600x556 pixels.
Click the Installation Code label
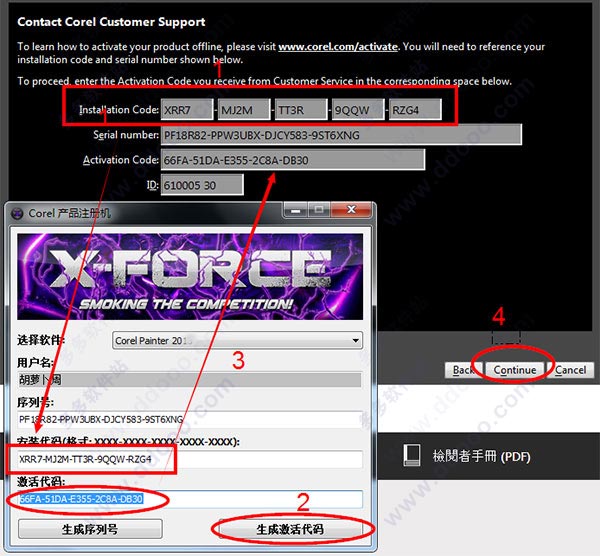(x=119, y=110)
